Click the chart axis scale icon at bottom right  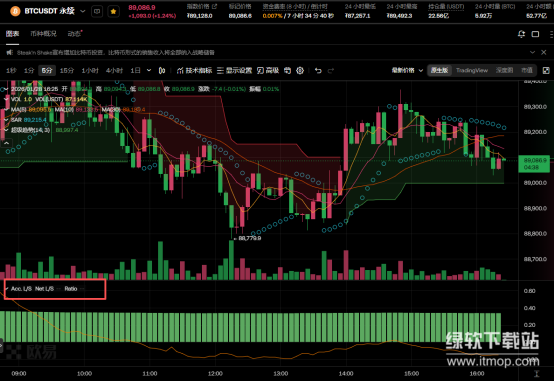click(536, 374)
